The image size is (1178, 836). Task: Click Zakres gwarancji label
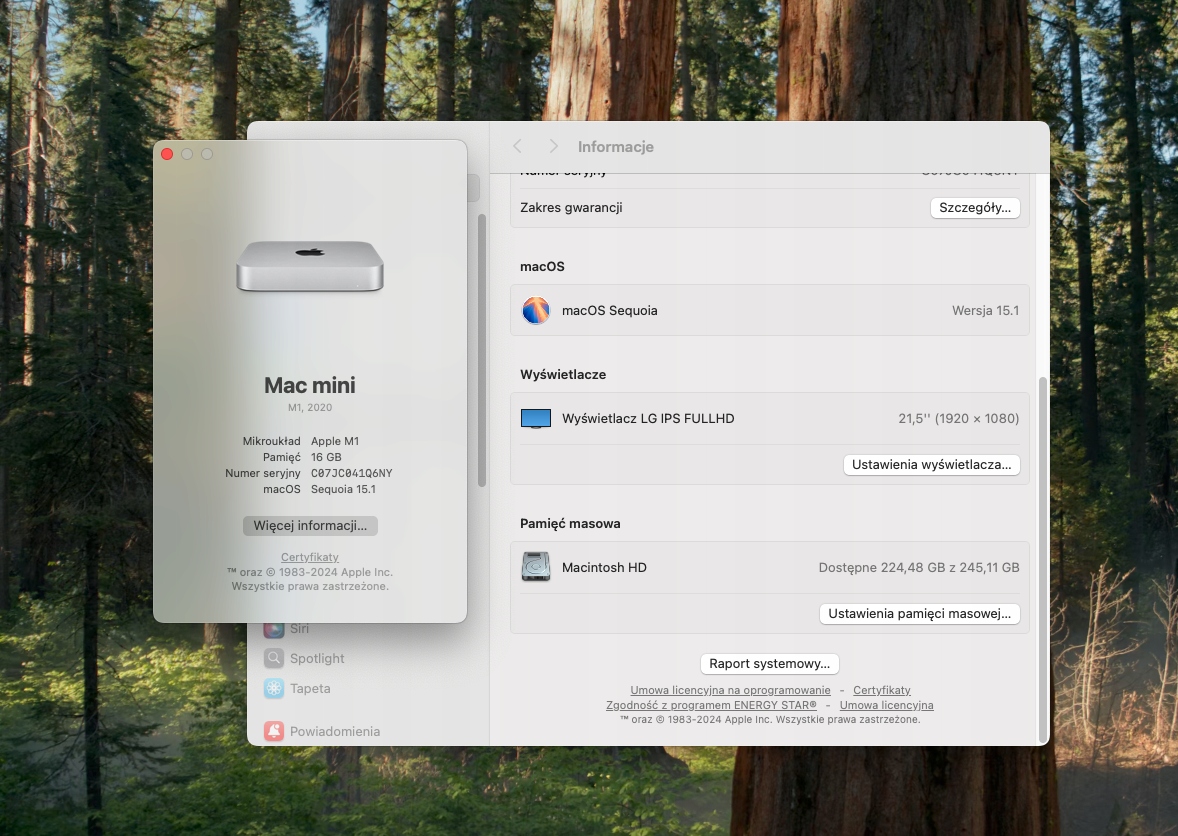(571, 207)
